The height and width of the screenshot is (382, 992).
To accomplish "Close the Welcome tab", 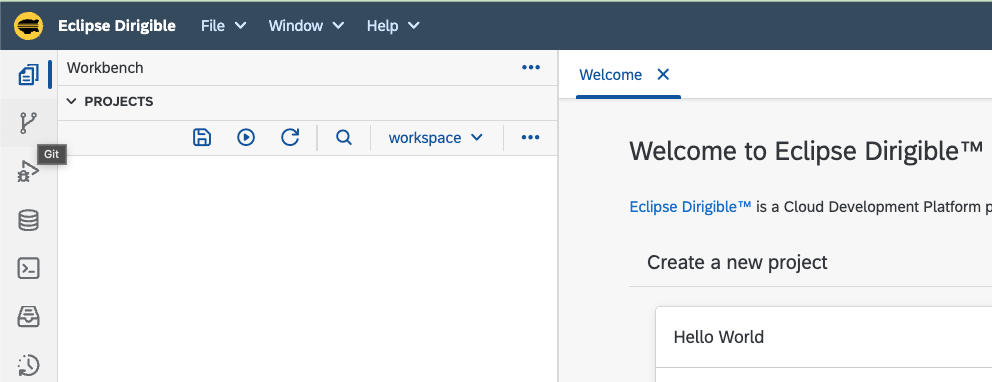I will (x=663, y=75).
